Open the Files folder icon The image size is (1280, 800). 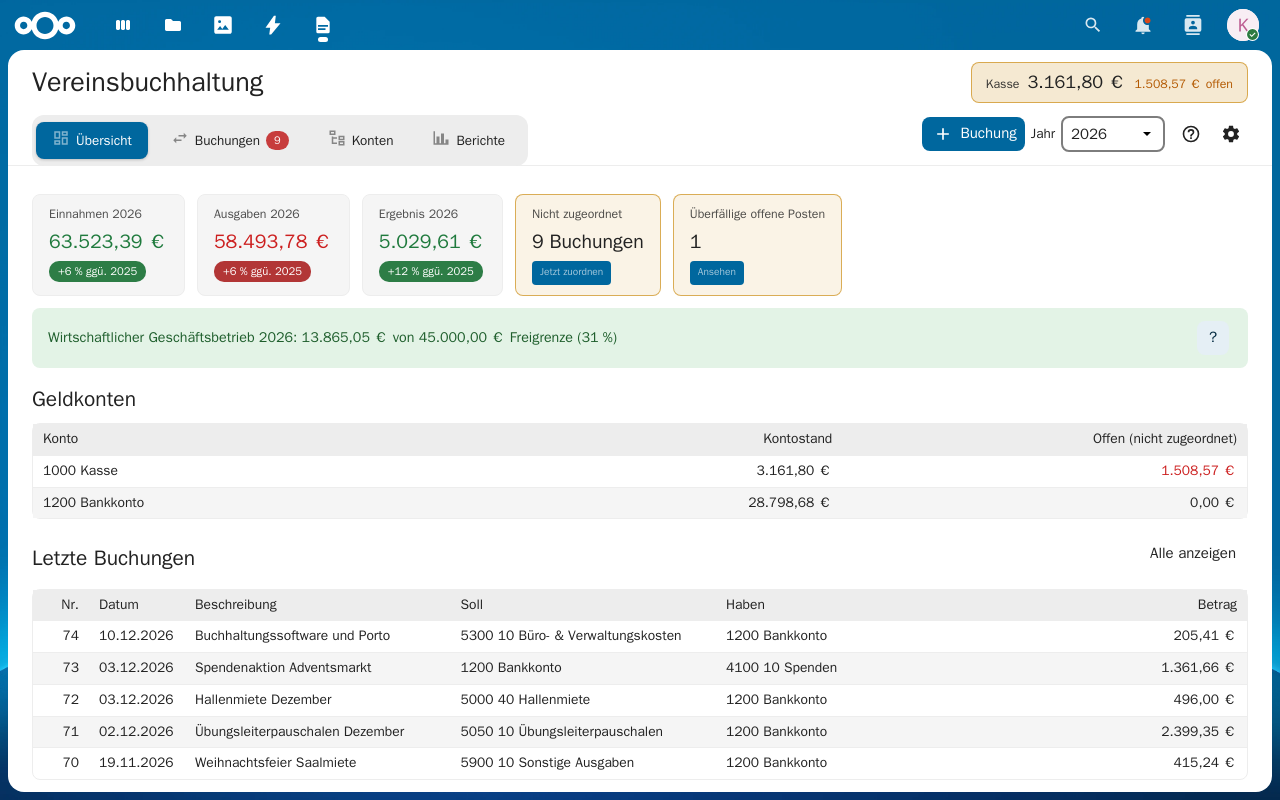click(173, 25)
